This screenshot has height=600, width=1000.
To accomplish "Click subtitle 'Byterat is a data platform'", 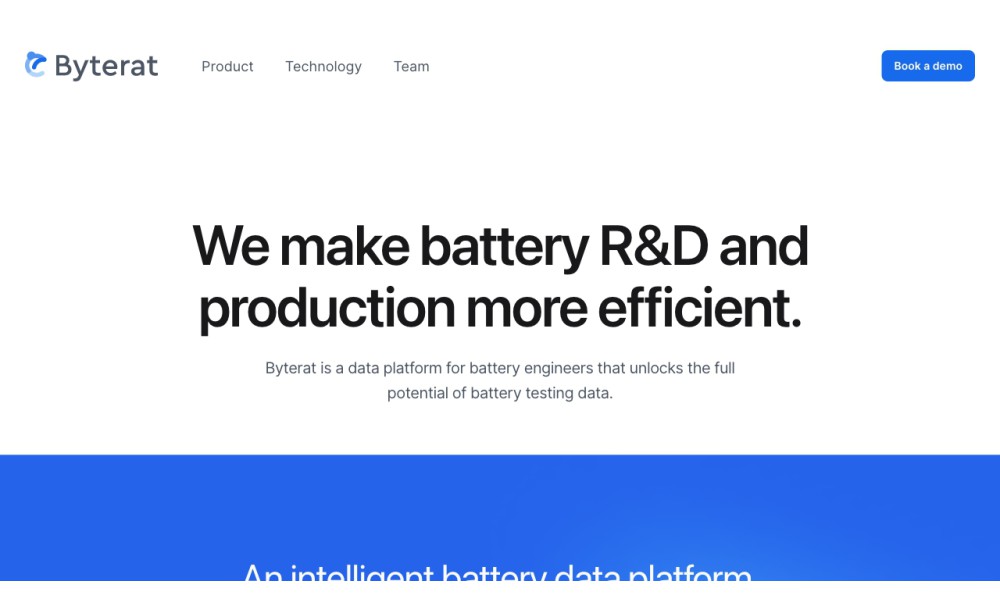I will point(354,368).
